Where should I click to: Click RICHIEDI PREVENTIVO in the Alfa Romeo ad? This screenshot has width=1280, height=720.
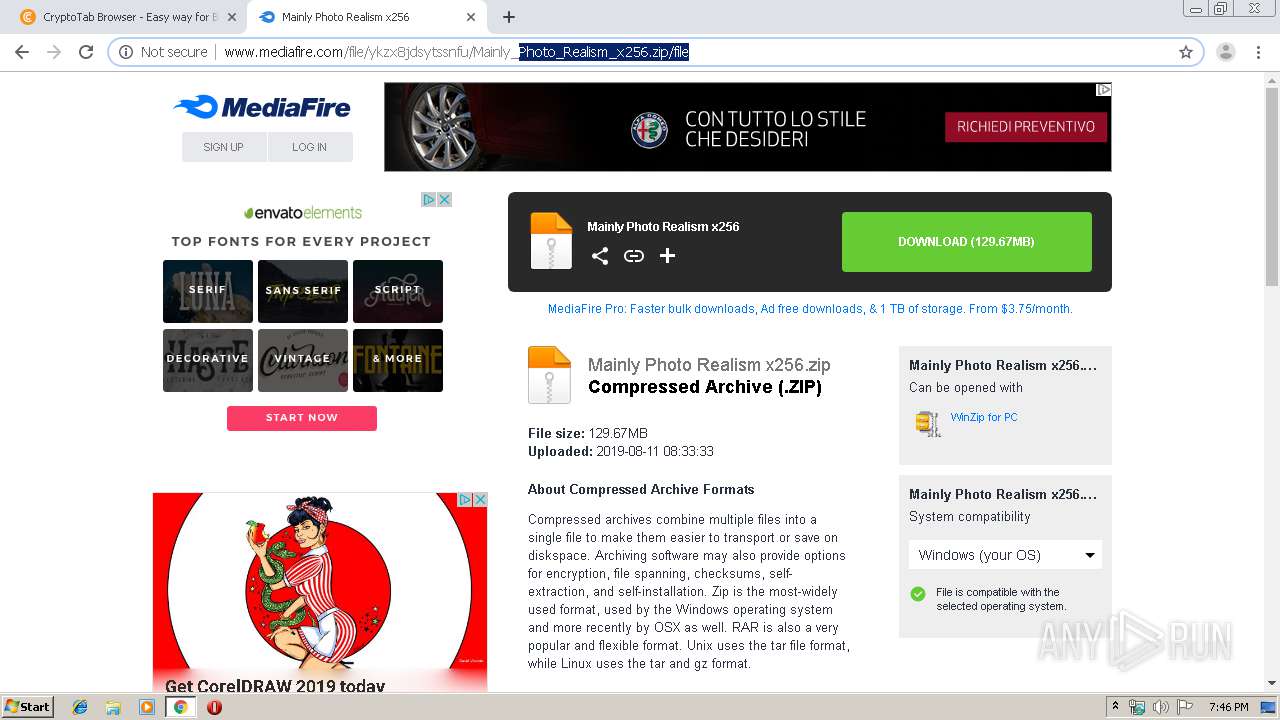pos(1026,126)
